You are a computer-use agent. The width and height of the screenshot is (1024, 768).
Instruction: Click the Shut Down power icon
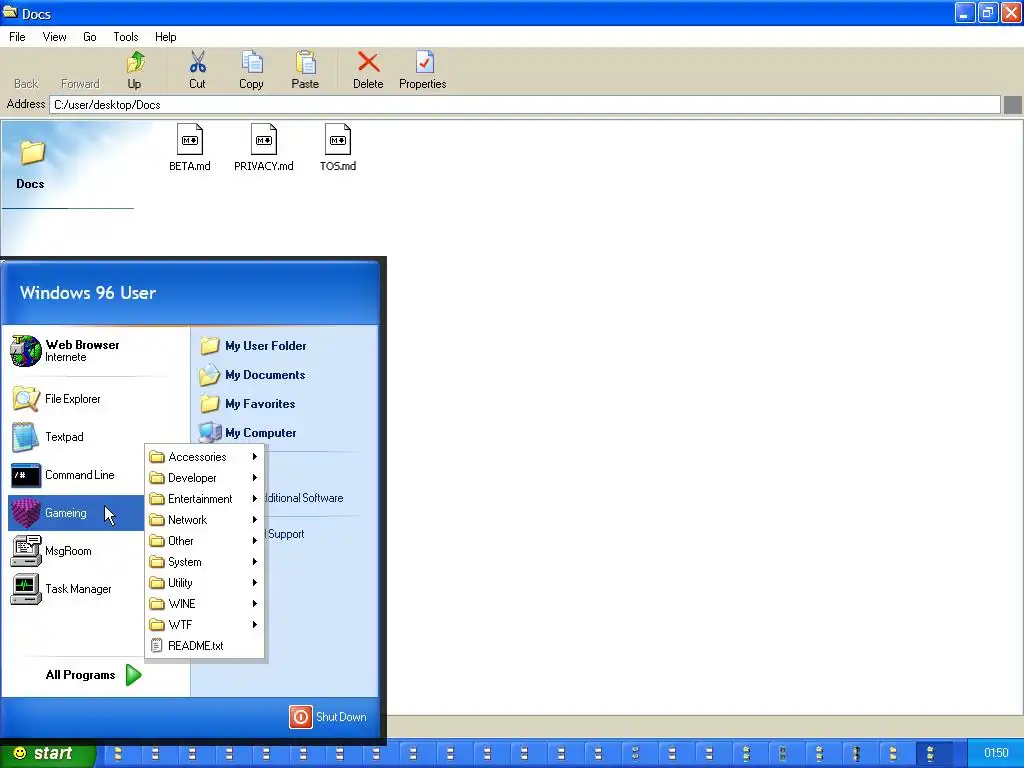[301, 716]
